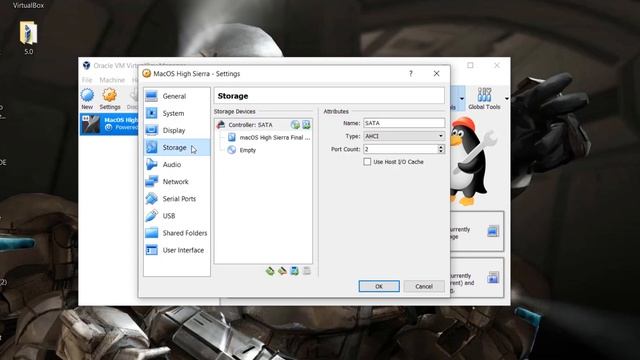This screenshot has width=640, height=360.
Task: Open the Network settings category
Action: tap(176, 182)
